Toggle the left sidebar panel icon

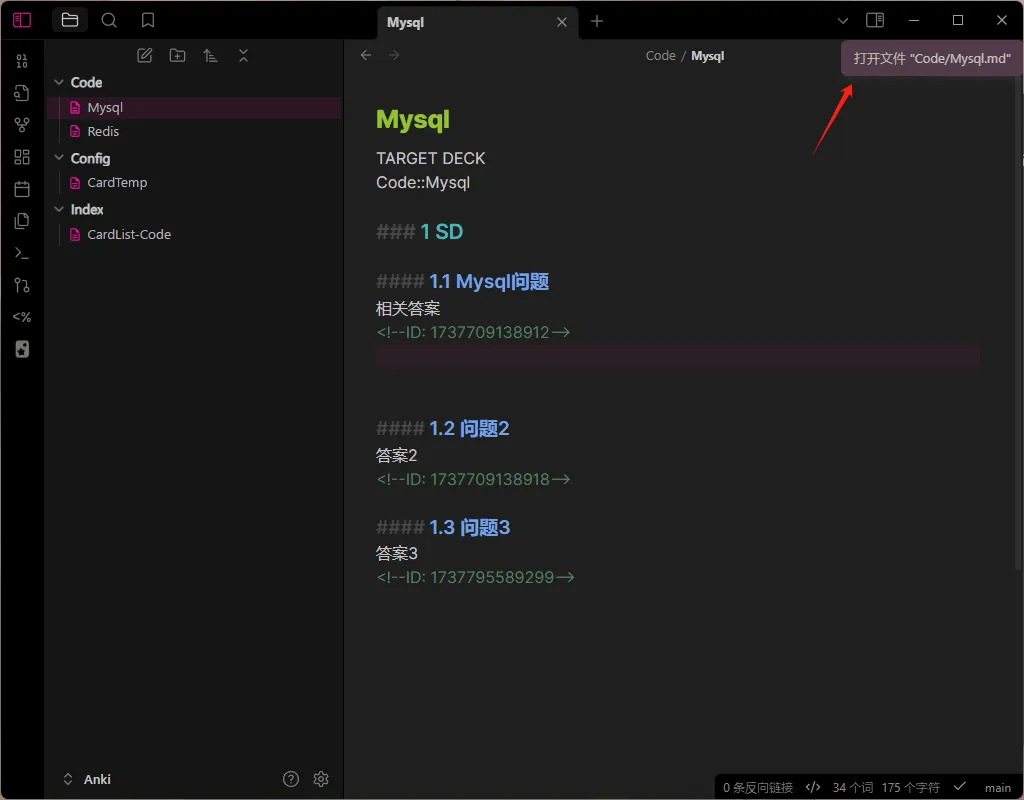(x=22, y=20)
